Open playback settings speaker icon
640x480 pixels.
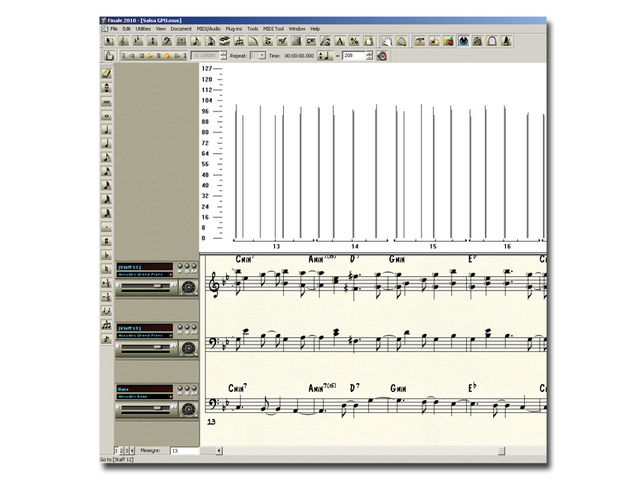click(x=382, y=56)
